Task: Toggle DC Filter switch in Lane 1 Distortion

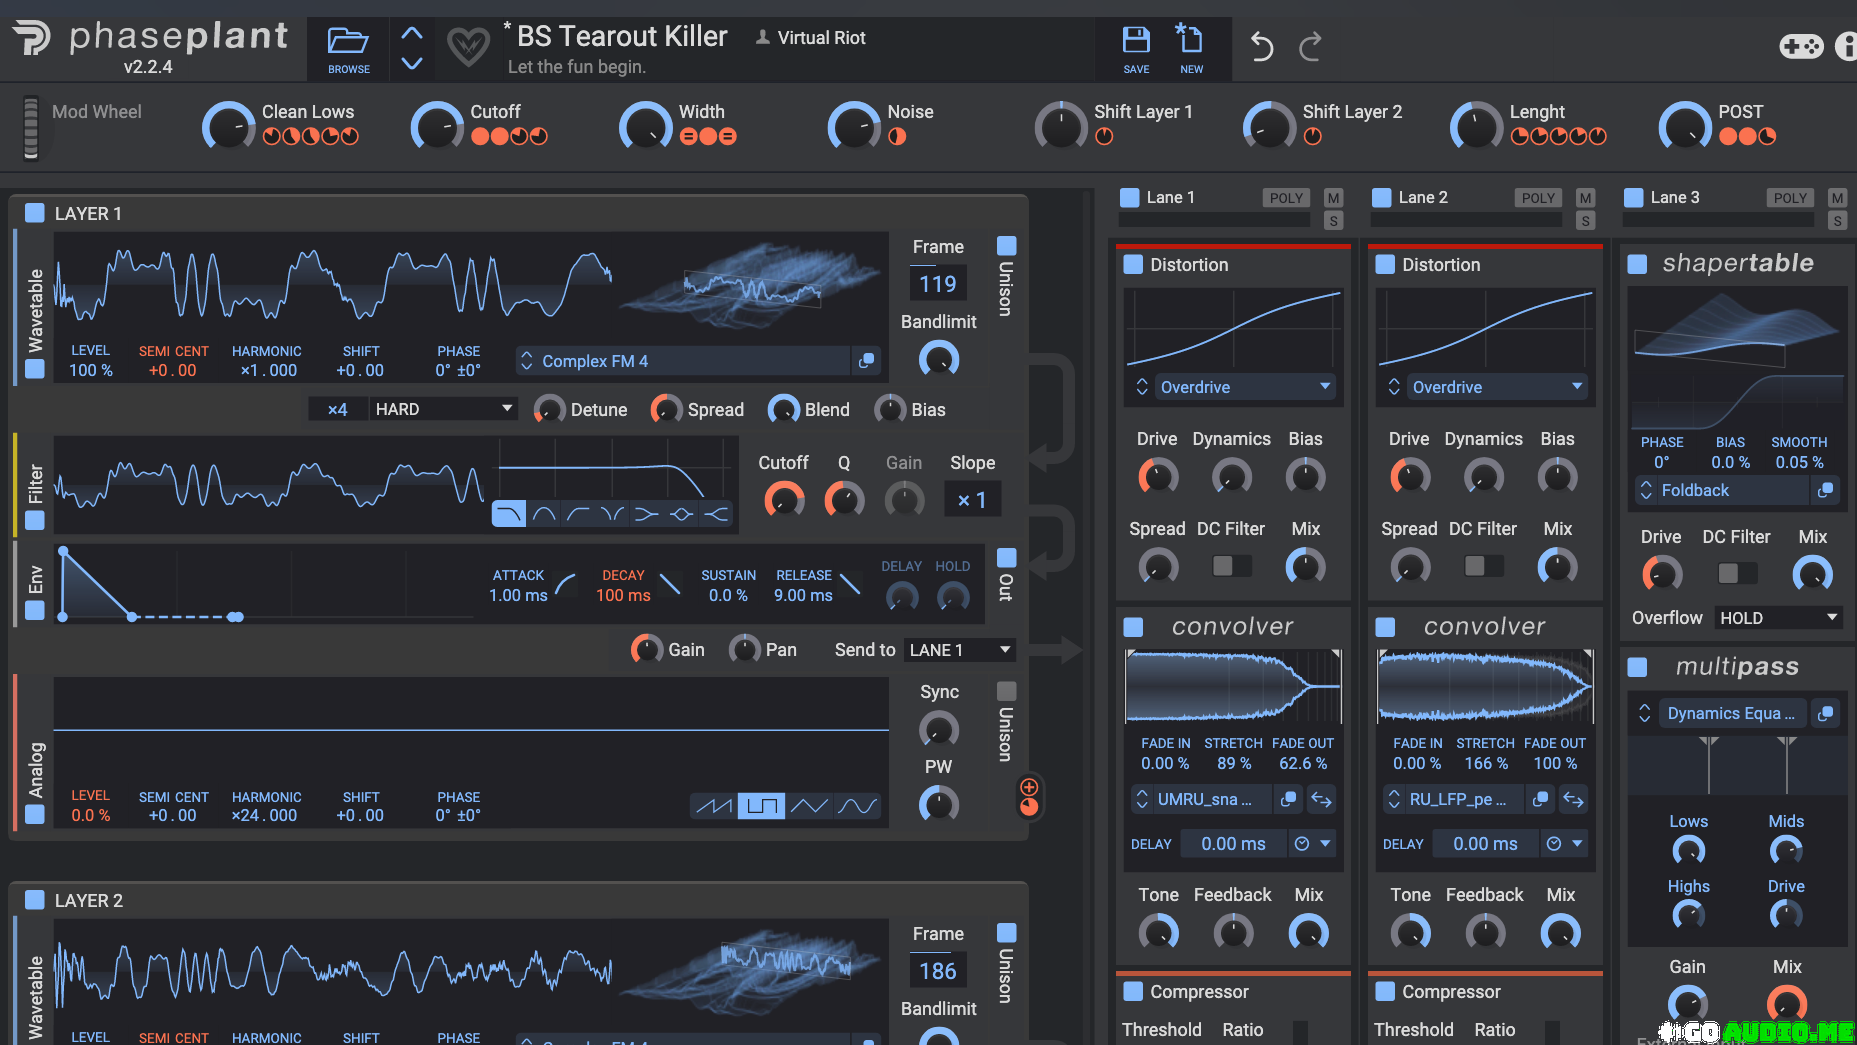Action: (1231, 566)
